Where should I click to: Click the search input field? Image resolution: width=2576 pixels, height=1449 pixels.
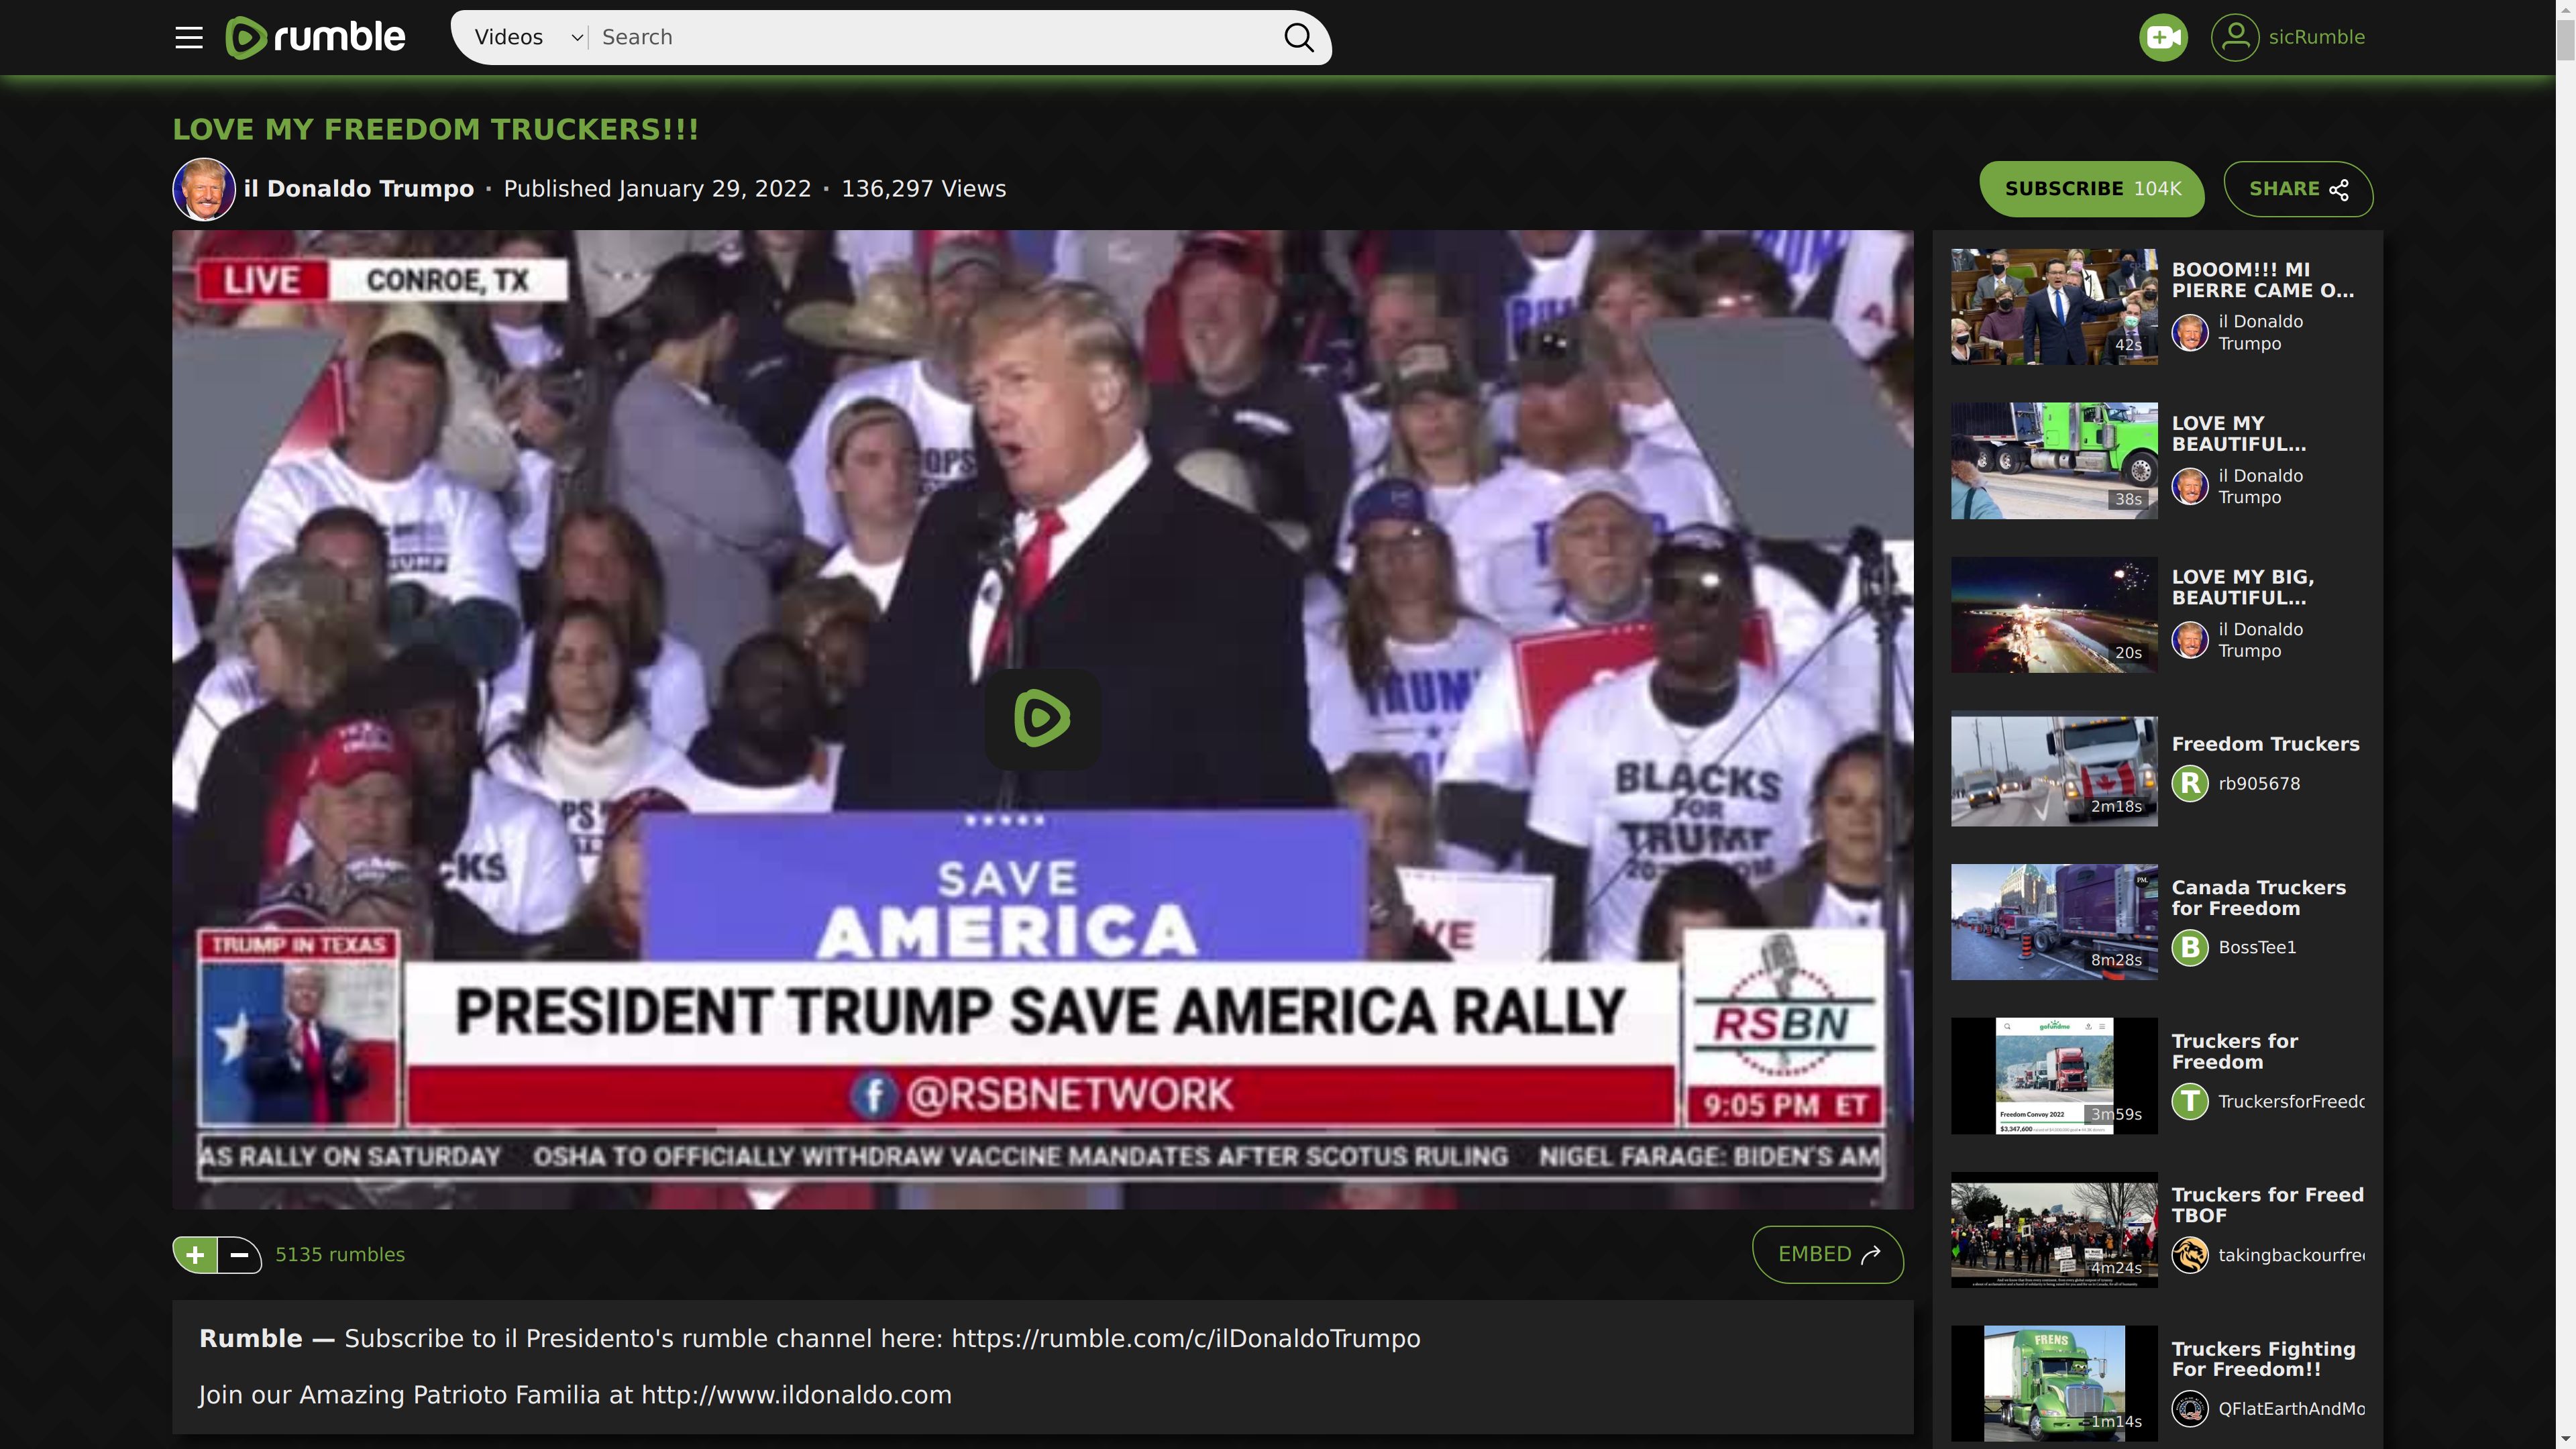(938, 37)
